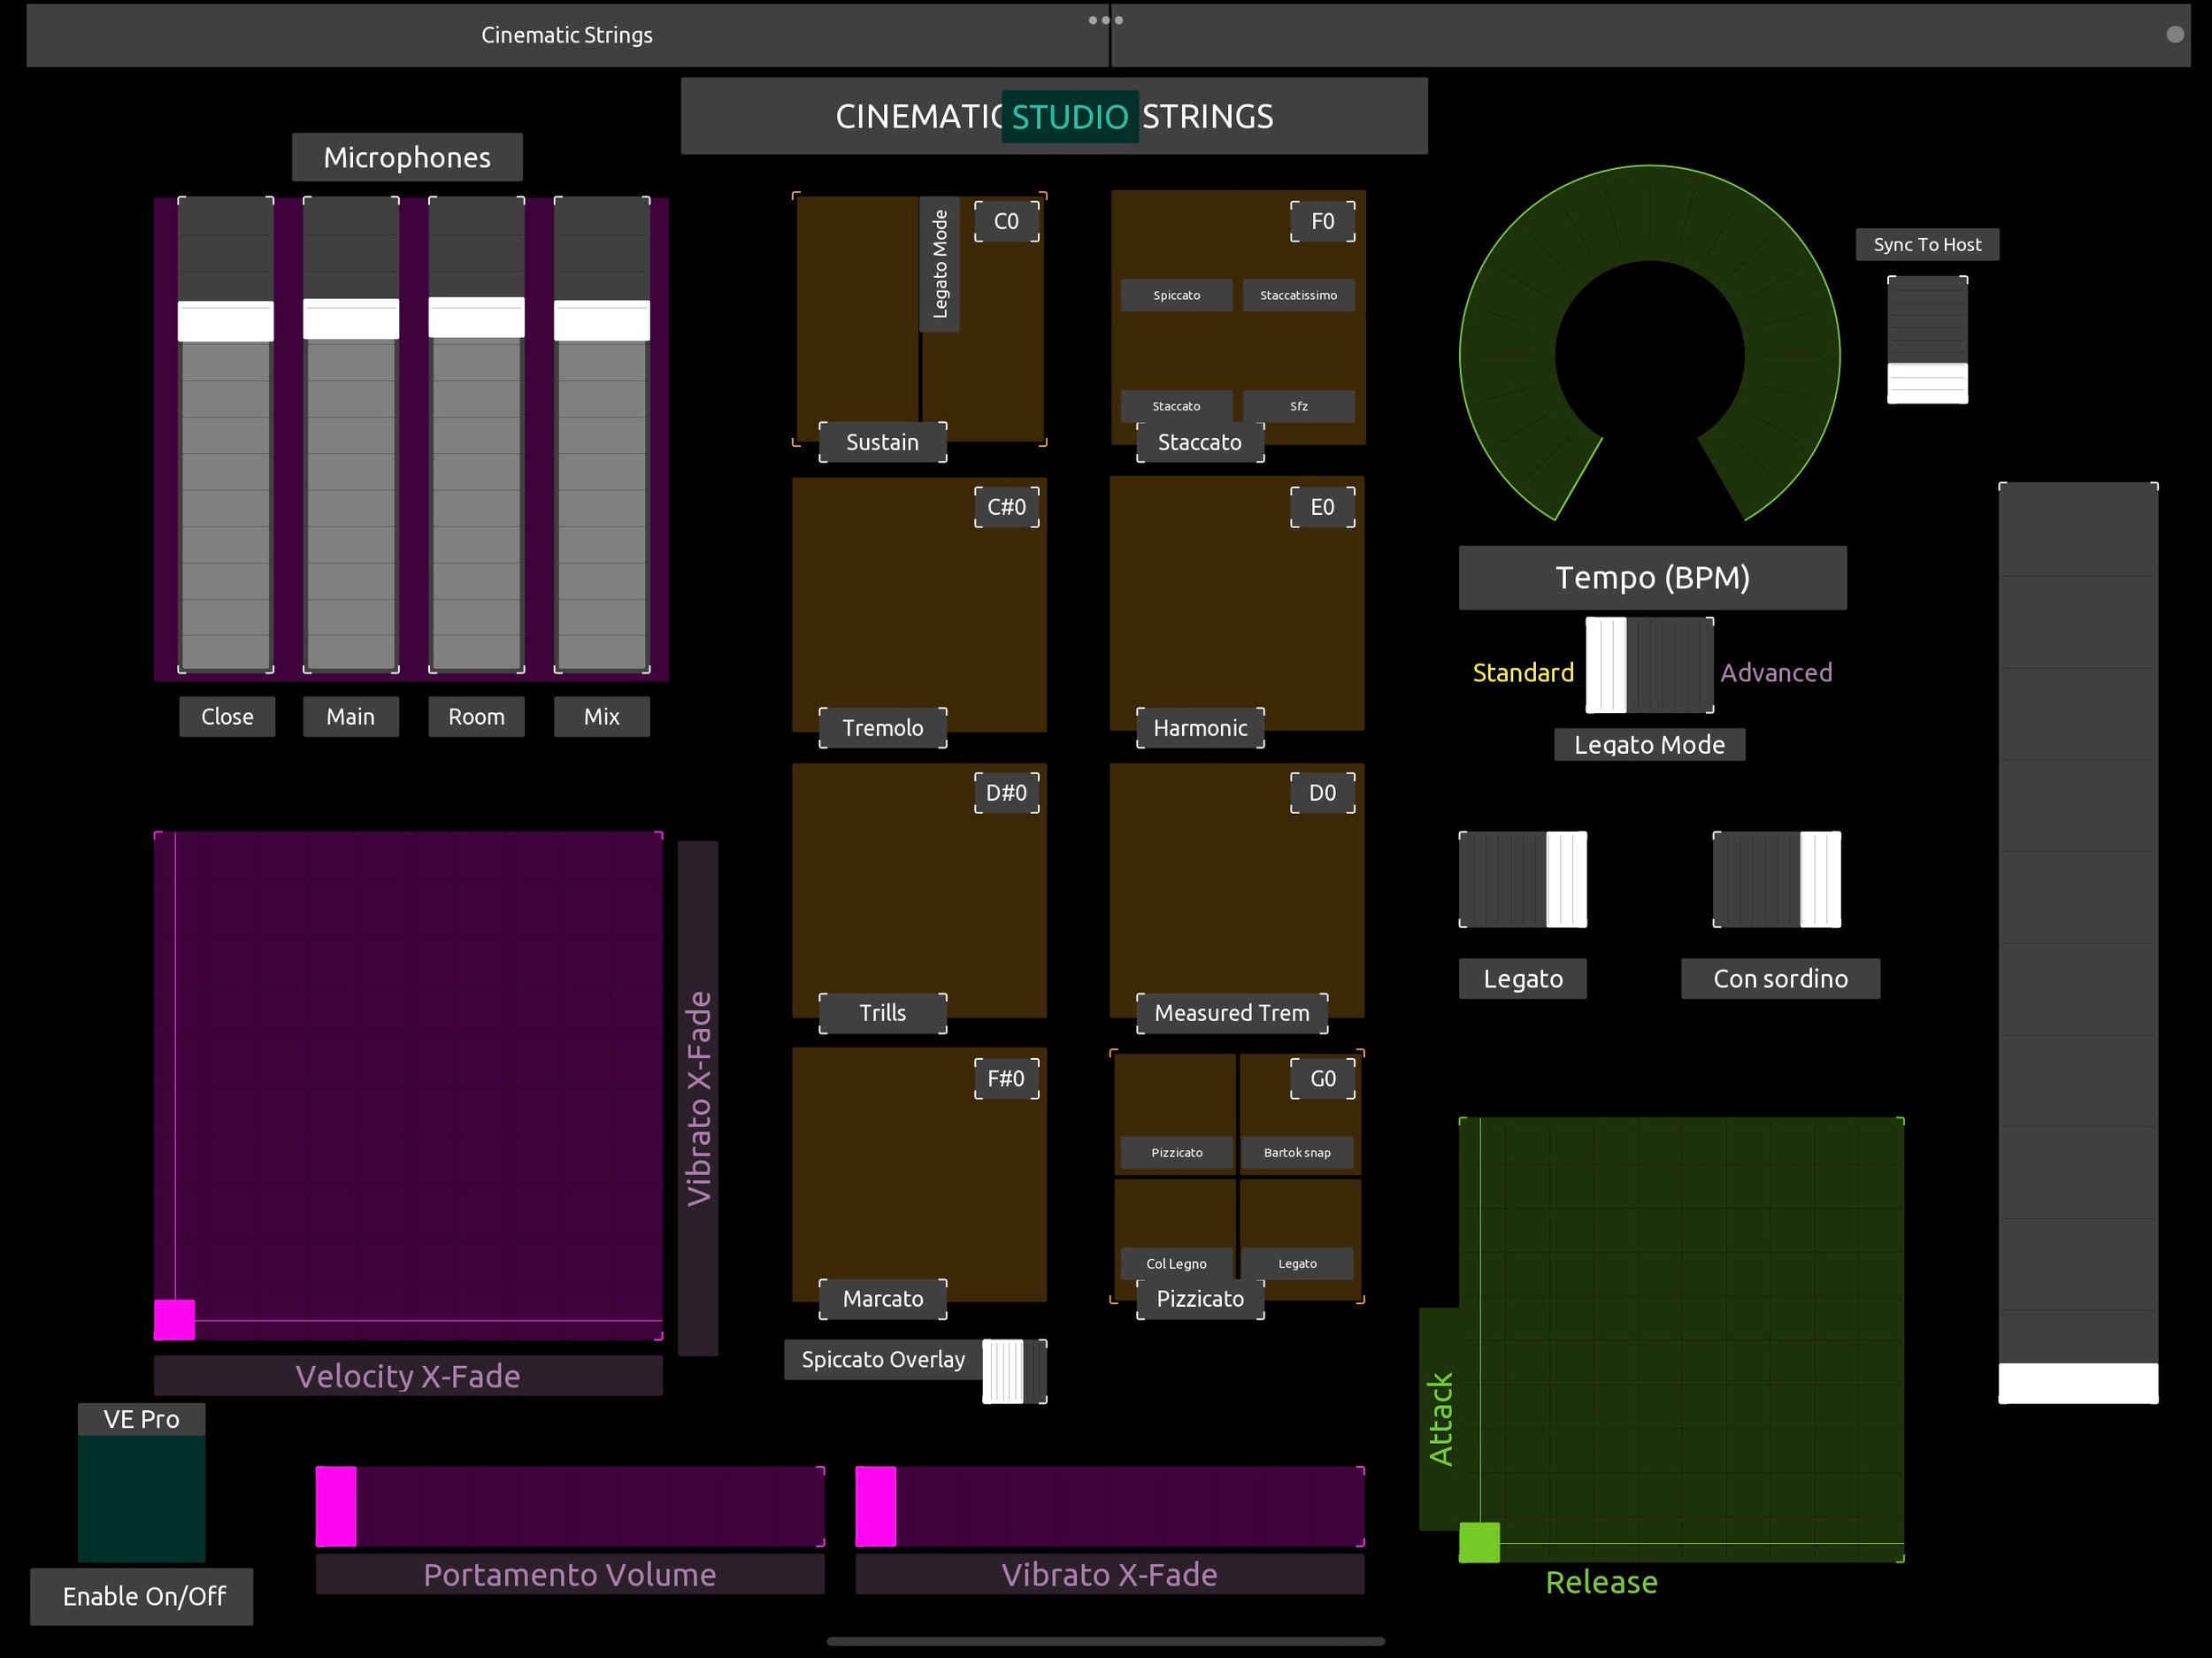Select Spiccato in the Staccato pad

tap(1176, 295)
